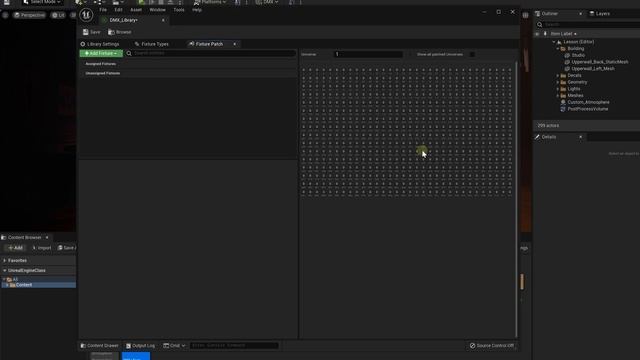Collapse the Lesson (Editor) tree root
The width and height of the screenshot is (640, 360).
[554, 42]
